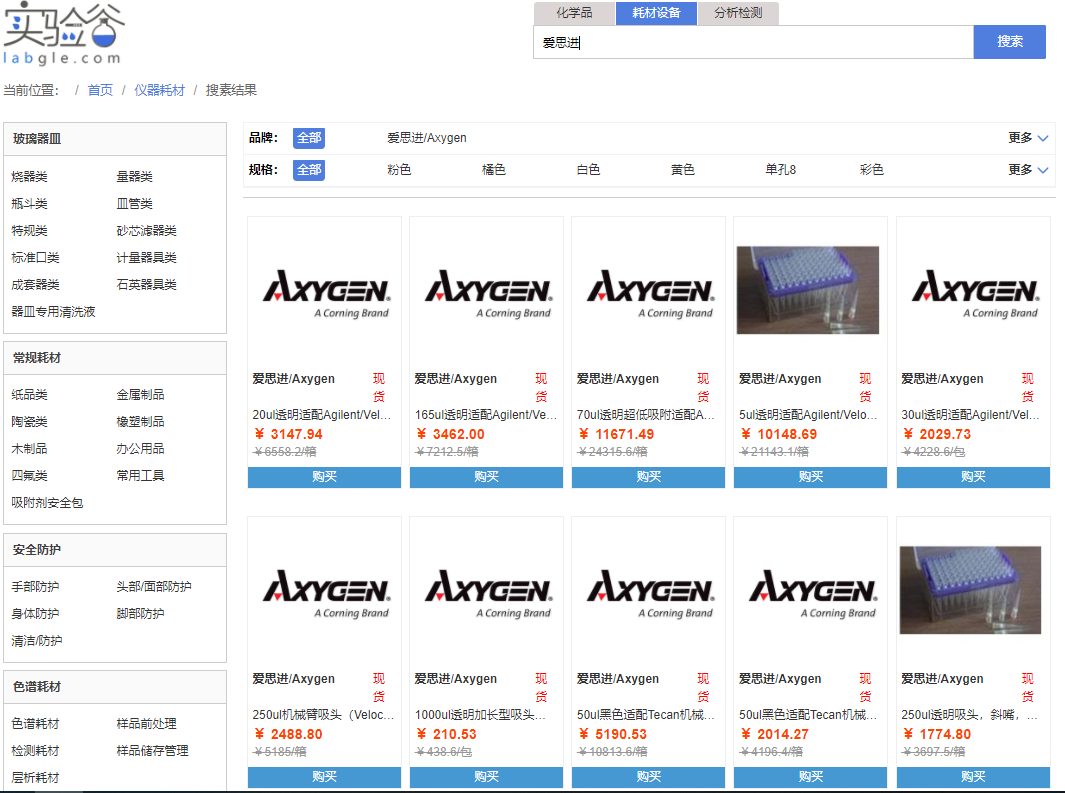Open 纸品类 under 常规耗材
Image resolution: width=1065 pixels, height=793 pixels.
pos(29,394)
